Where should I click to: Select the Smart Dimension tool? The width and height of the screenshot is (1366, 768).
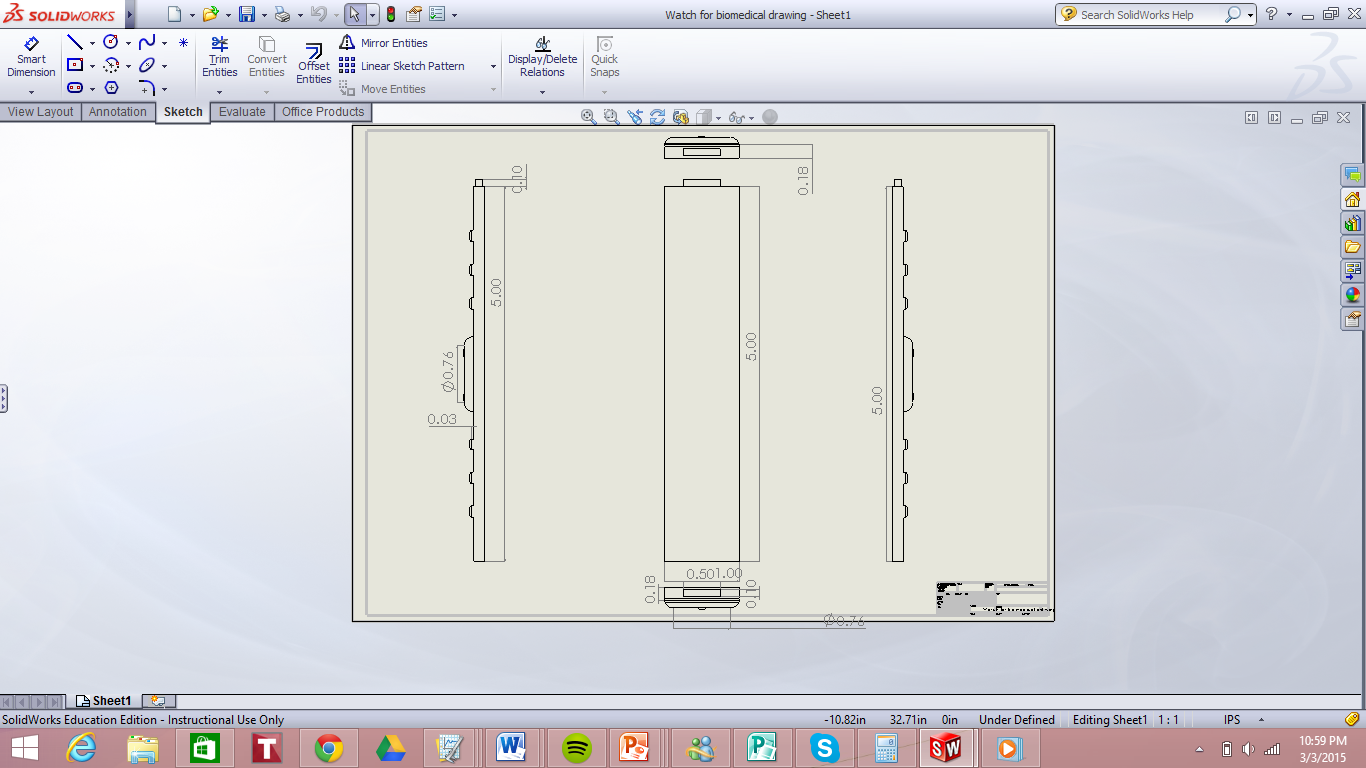[31, 58]
